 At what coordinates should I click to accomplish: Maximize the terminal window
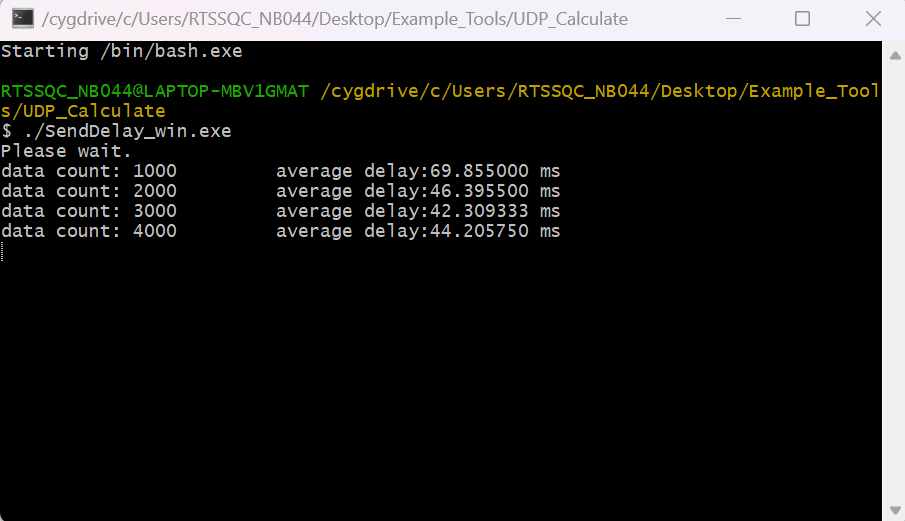pyautogui.click(x=802, y=19)
